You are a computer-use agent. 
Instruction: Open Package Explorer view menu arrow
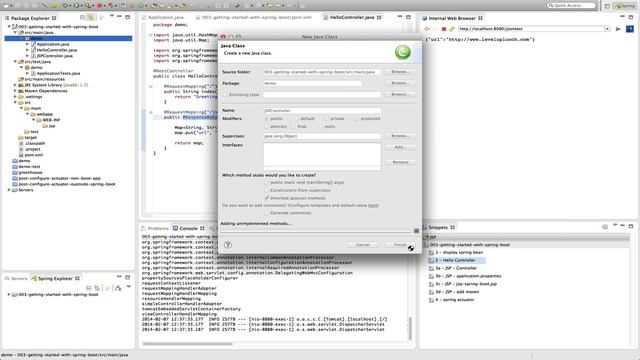click(x=111, y=16)
